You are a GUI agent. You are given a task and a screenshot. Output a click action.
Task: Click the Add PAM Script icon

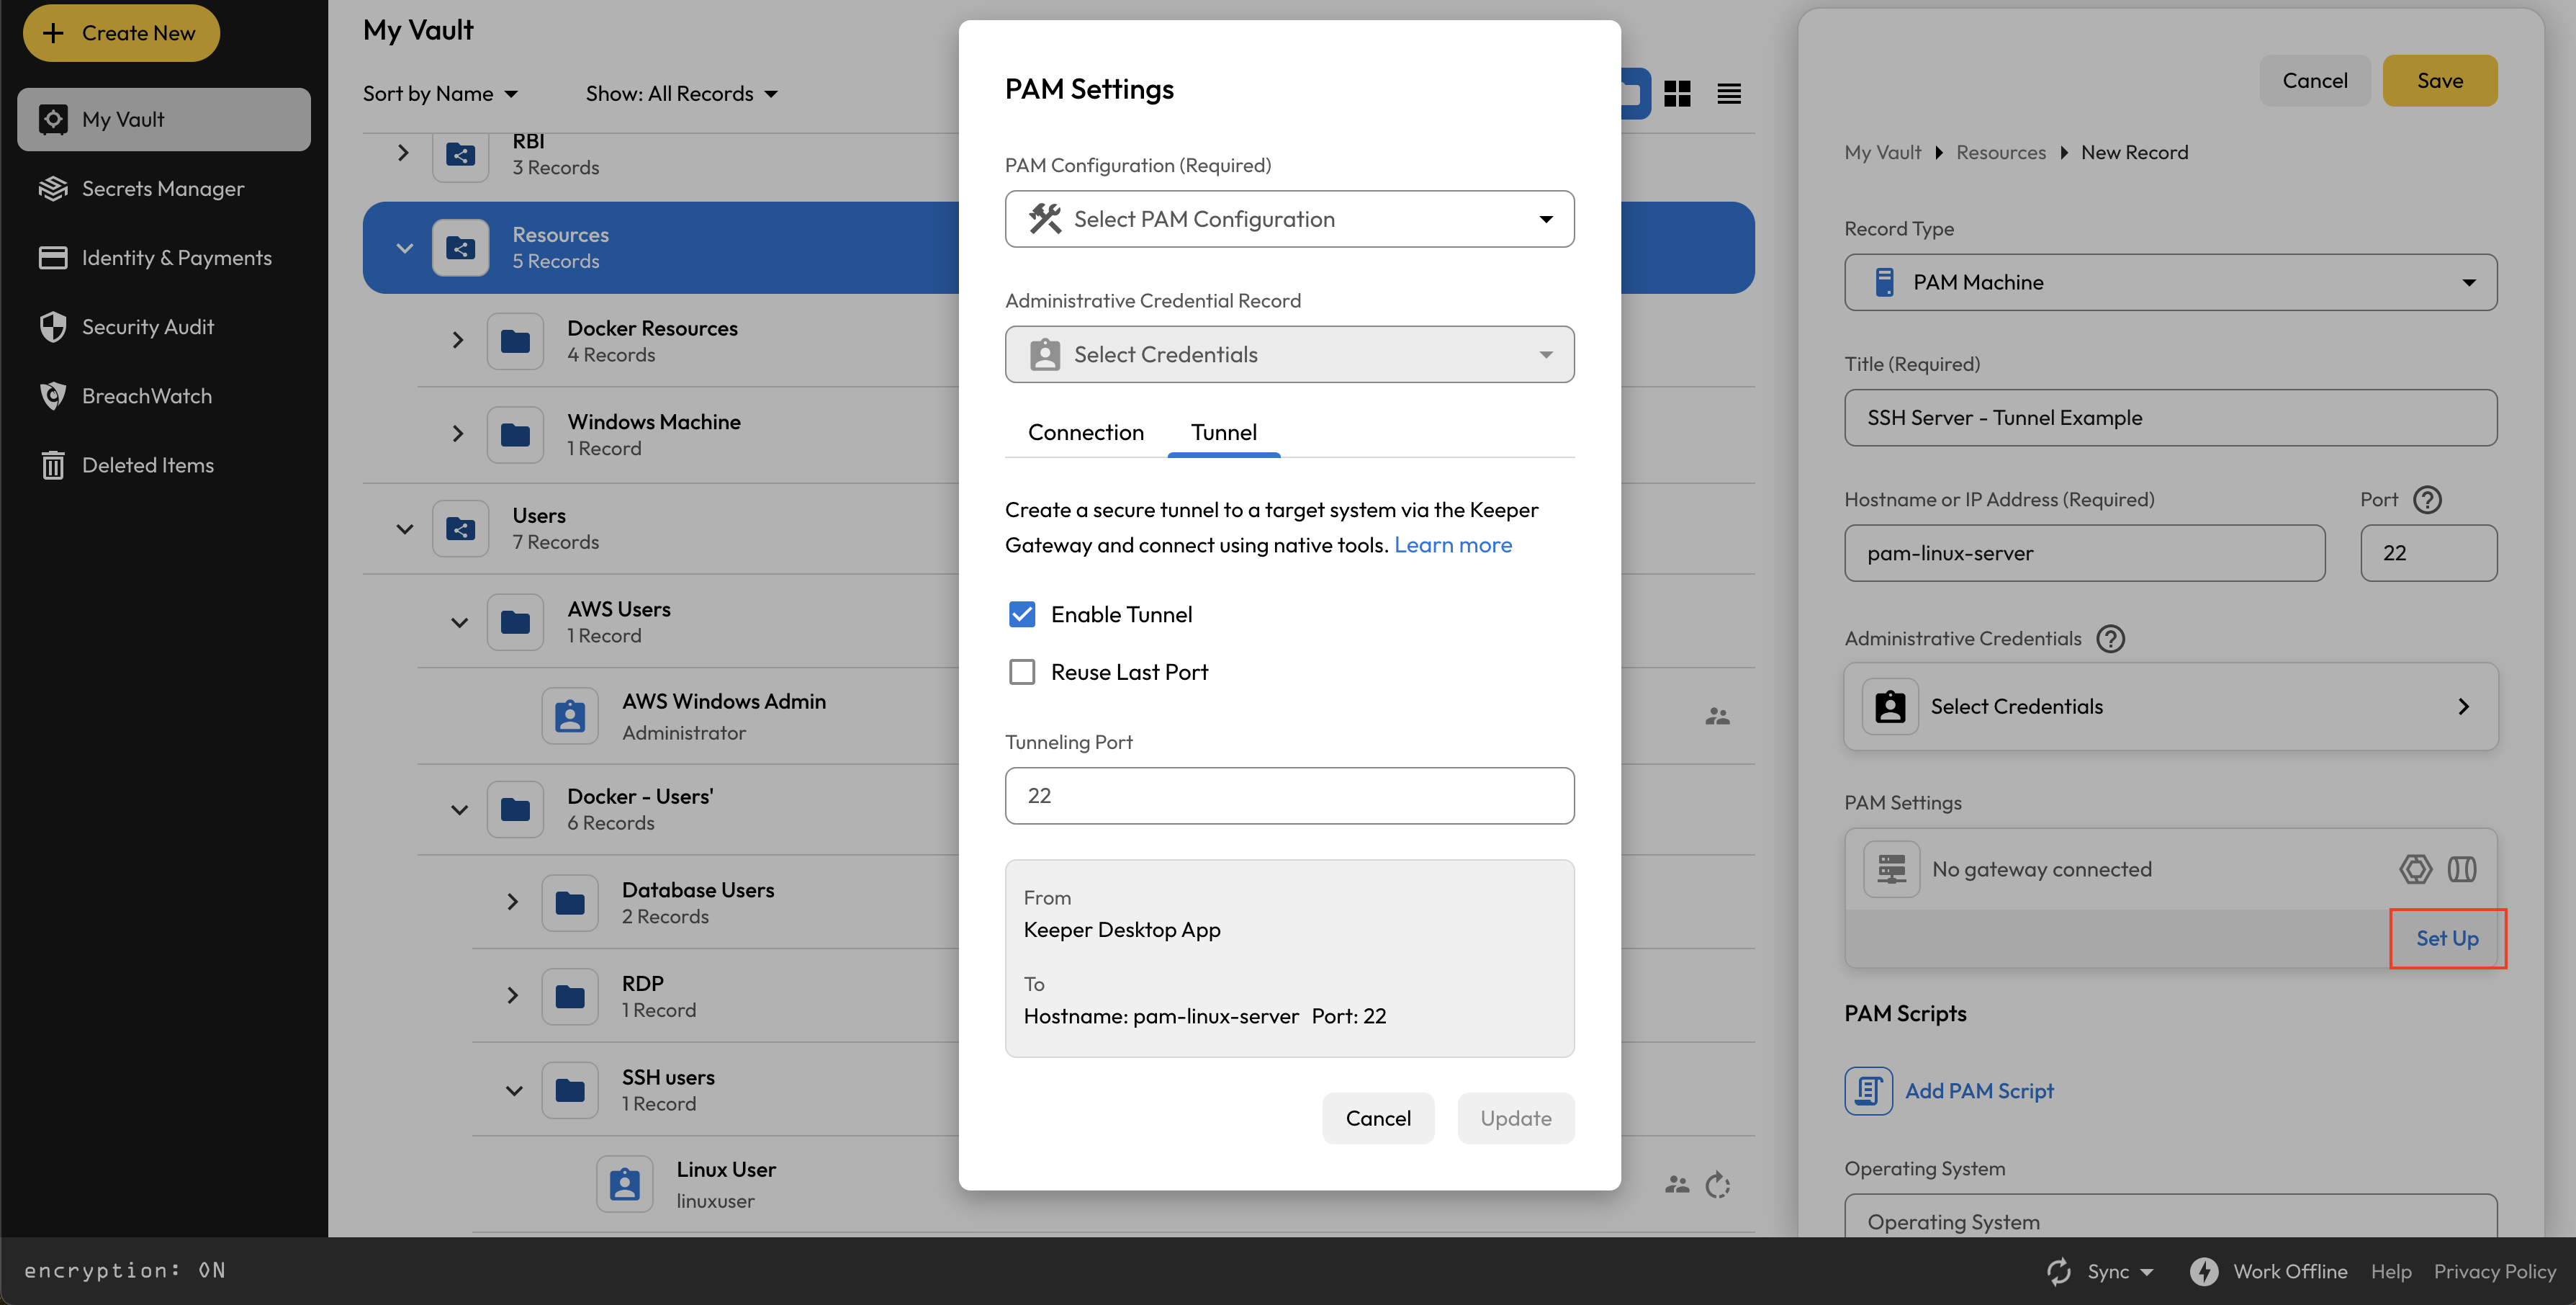tap(1868, 1090)
